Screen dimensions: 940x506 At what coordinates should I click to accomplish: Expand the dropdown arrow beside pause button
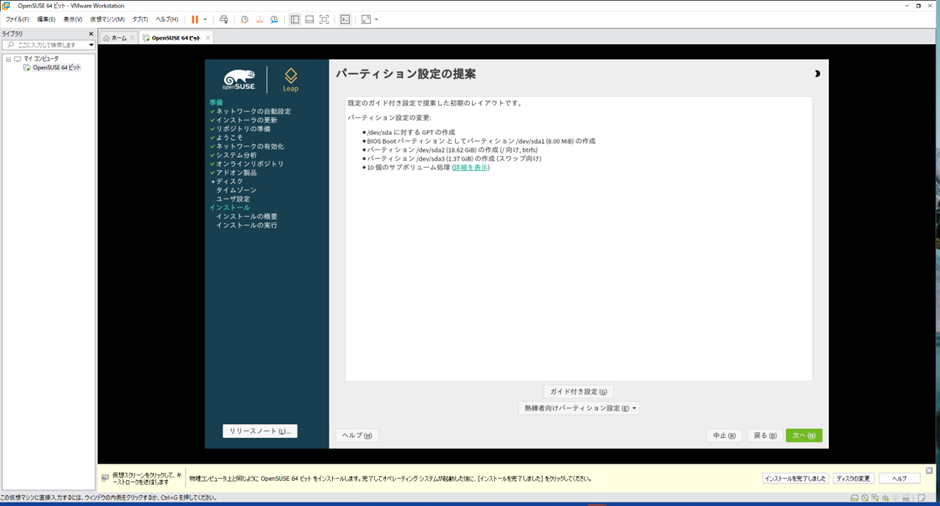point(206,19)
